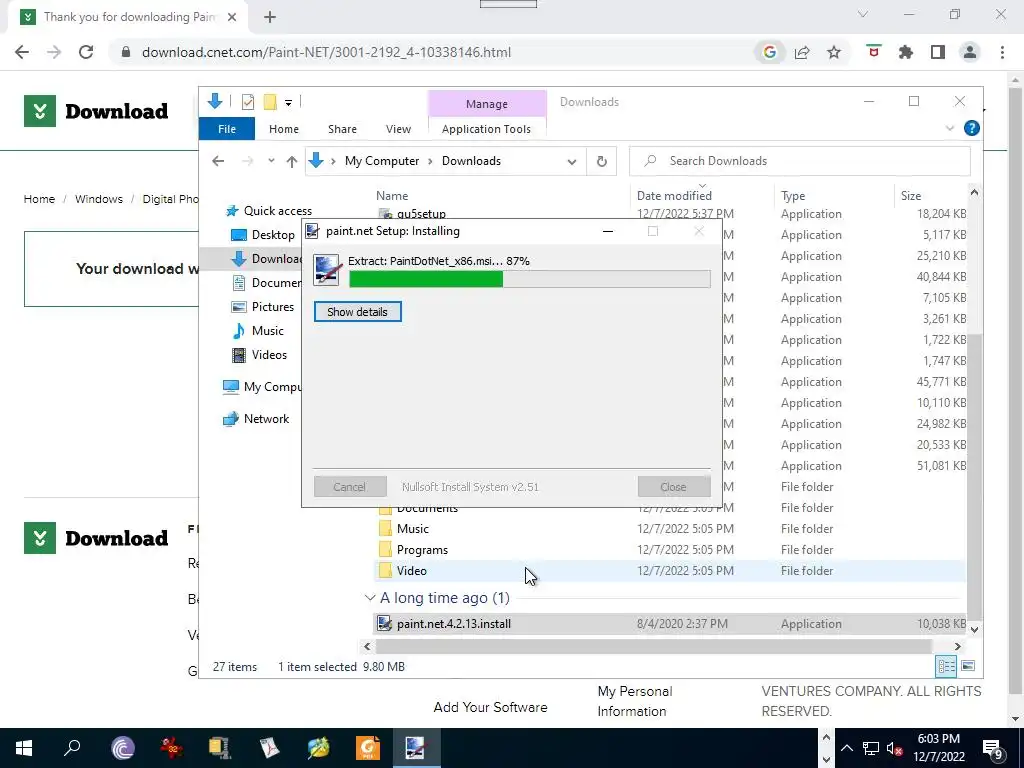
Task: Select Videos in the navigation pane
Action: click(x=260, y=355)
